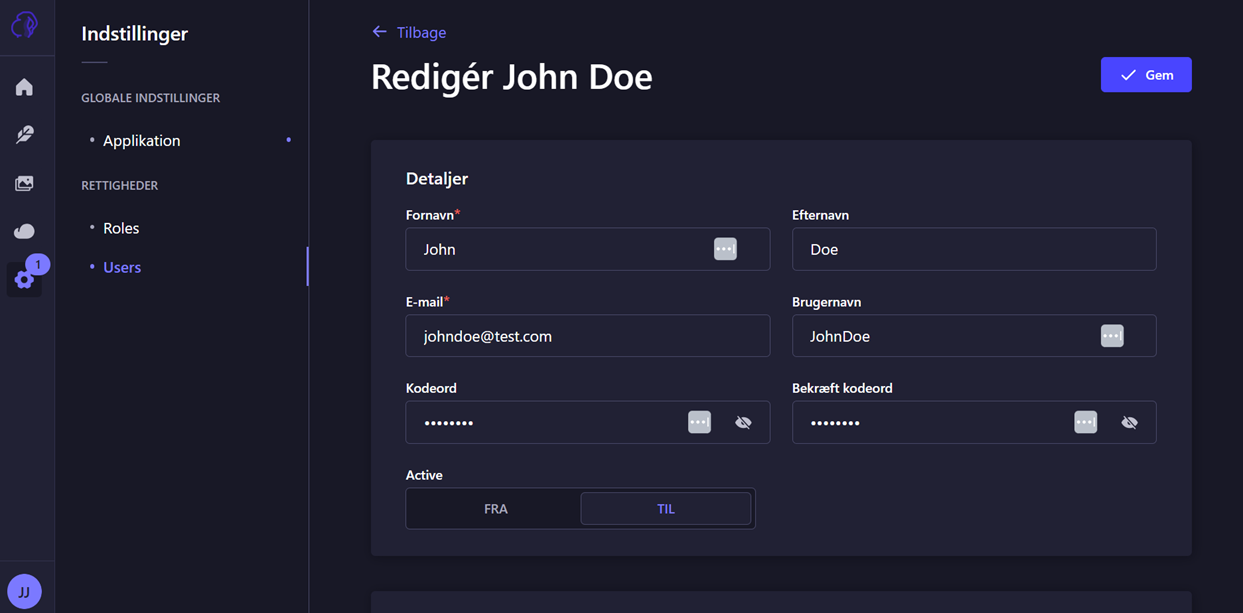
Task: Click the JJ user avatar
Action: (x=24, y=591)
